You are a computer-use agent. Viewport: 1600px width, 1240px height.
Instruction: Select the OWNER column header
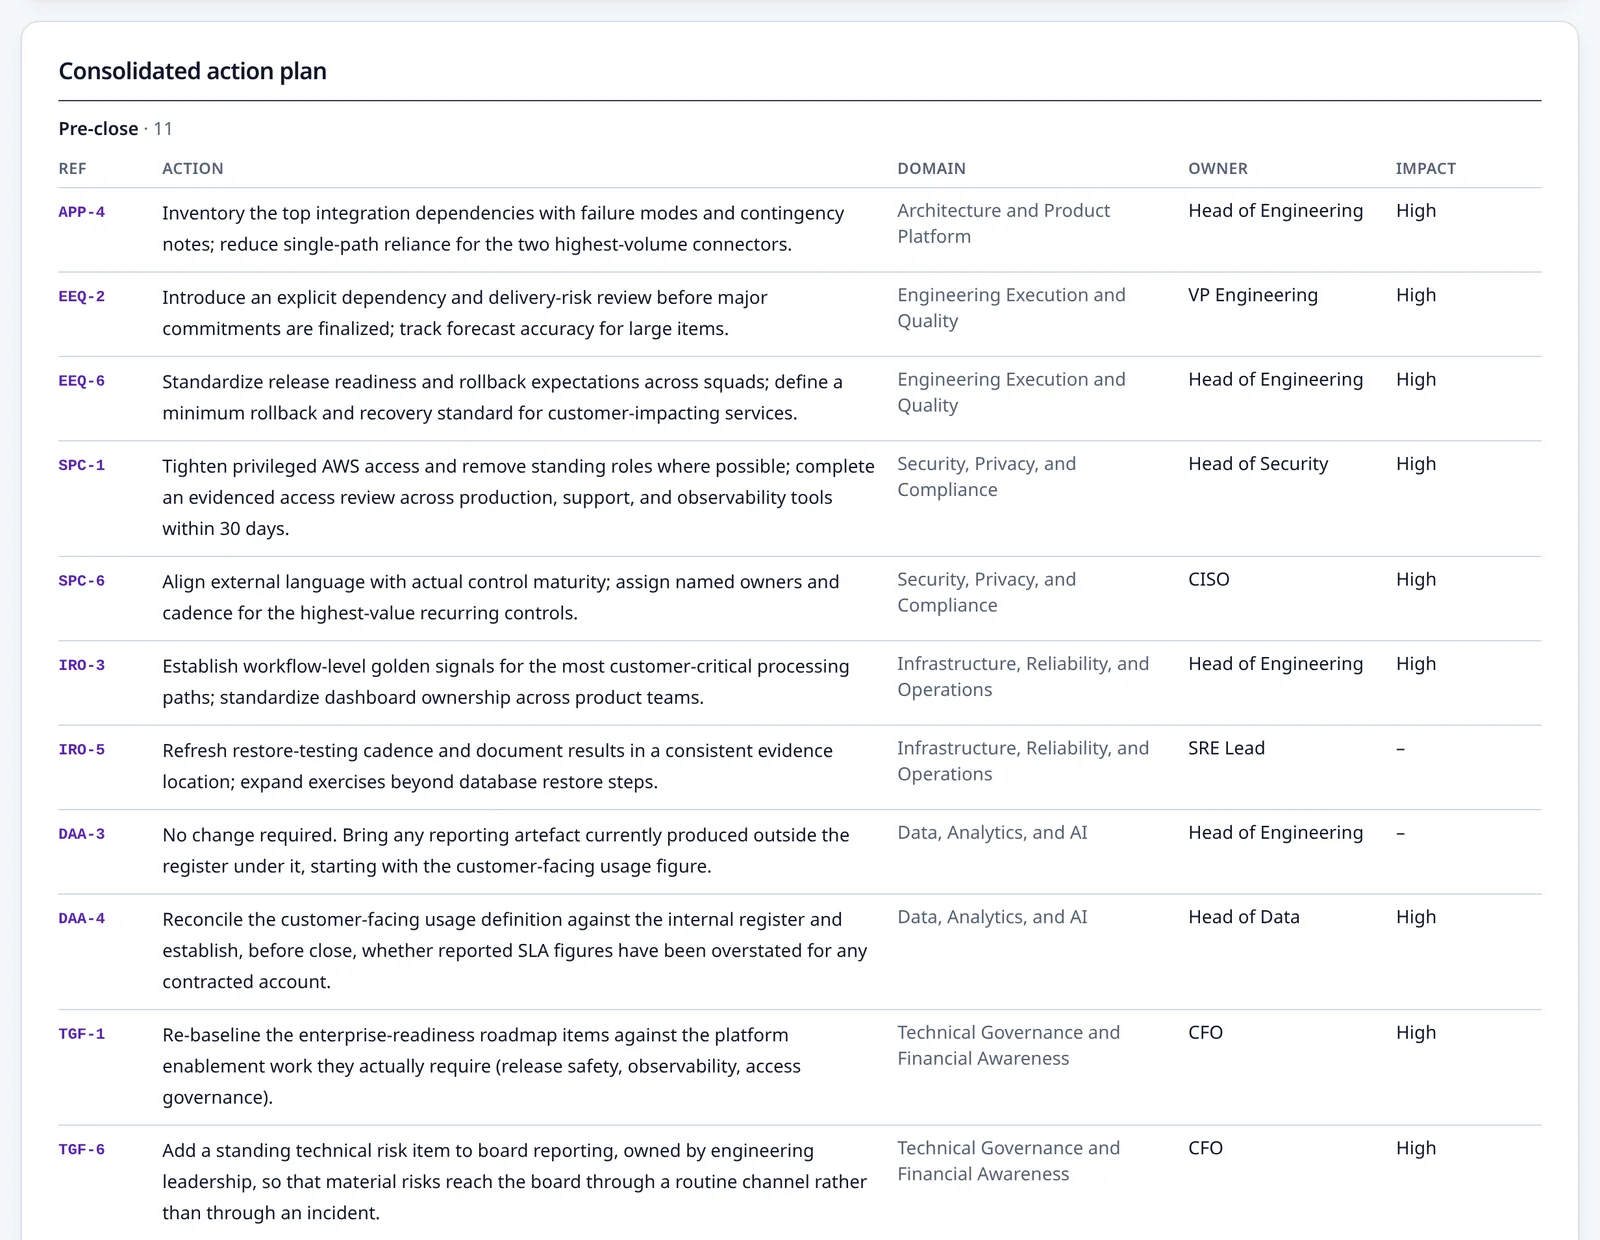click(1218, 168)
